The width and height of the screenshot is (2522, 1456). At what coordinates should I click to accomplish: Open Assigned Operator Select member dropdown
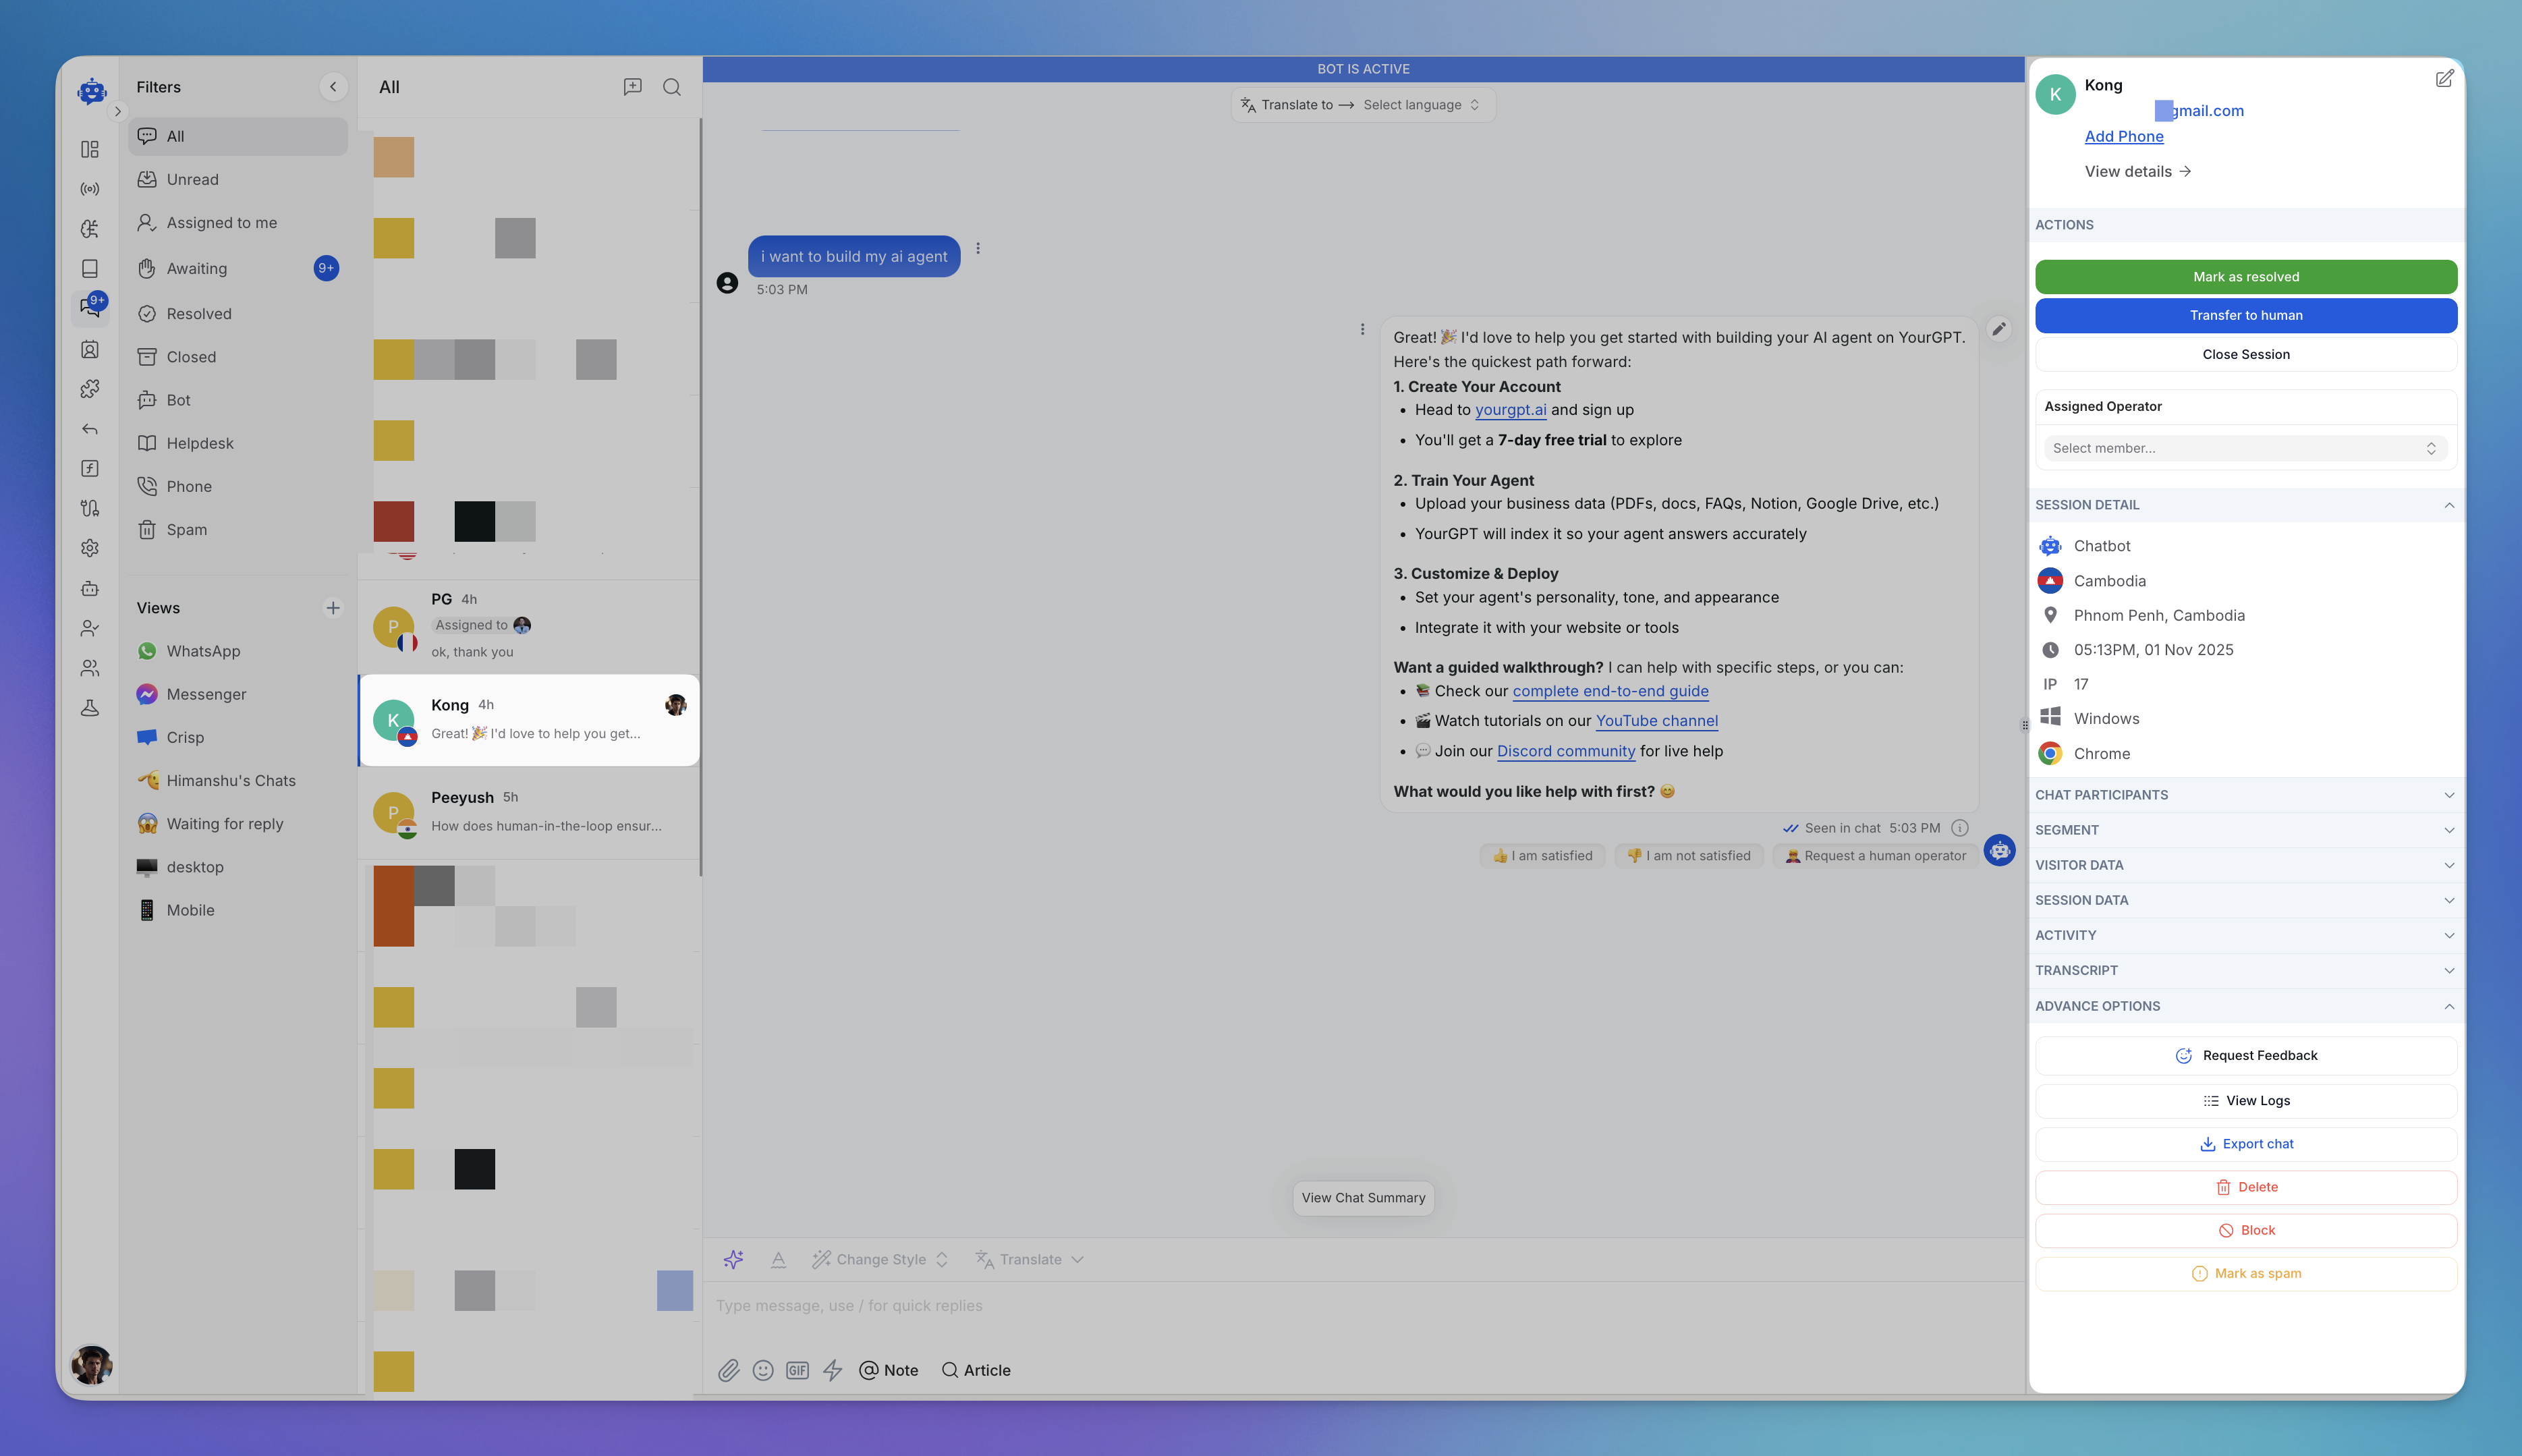click(2244, 448)
